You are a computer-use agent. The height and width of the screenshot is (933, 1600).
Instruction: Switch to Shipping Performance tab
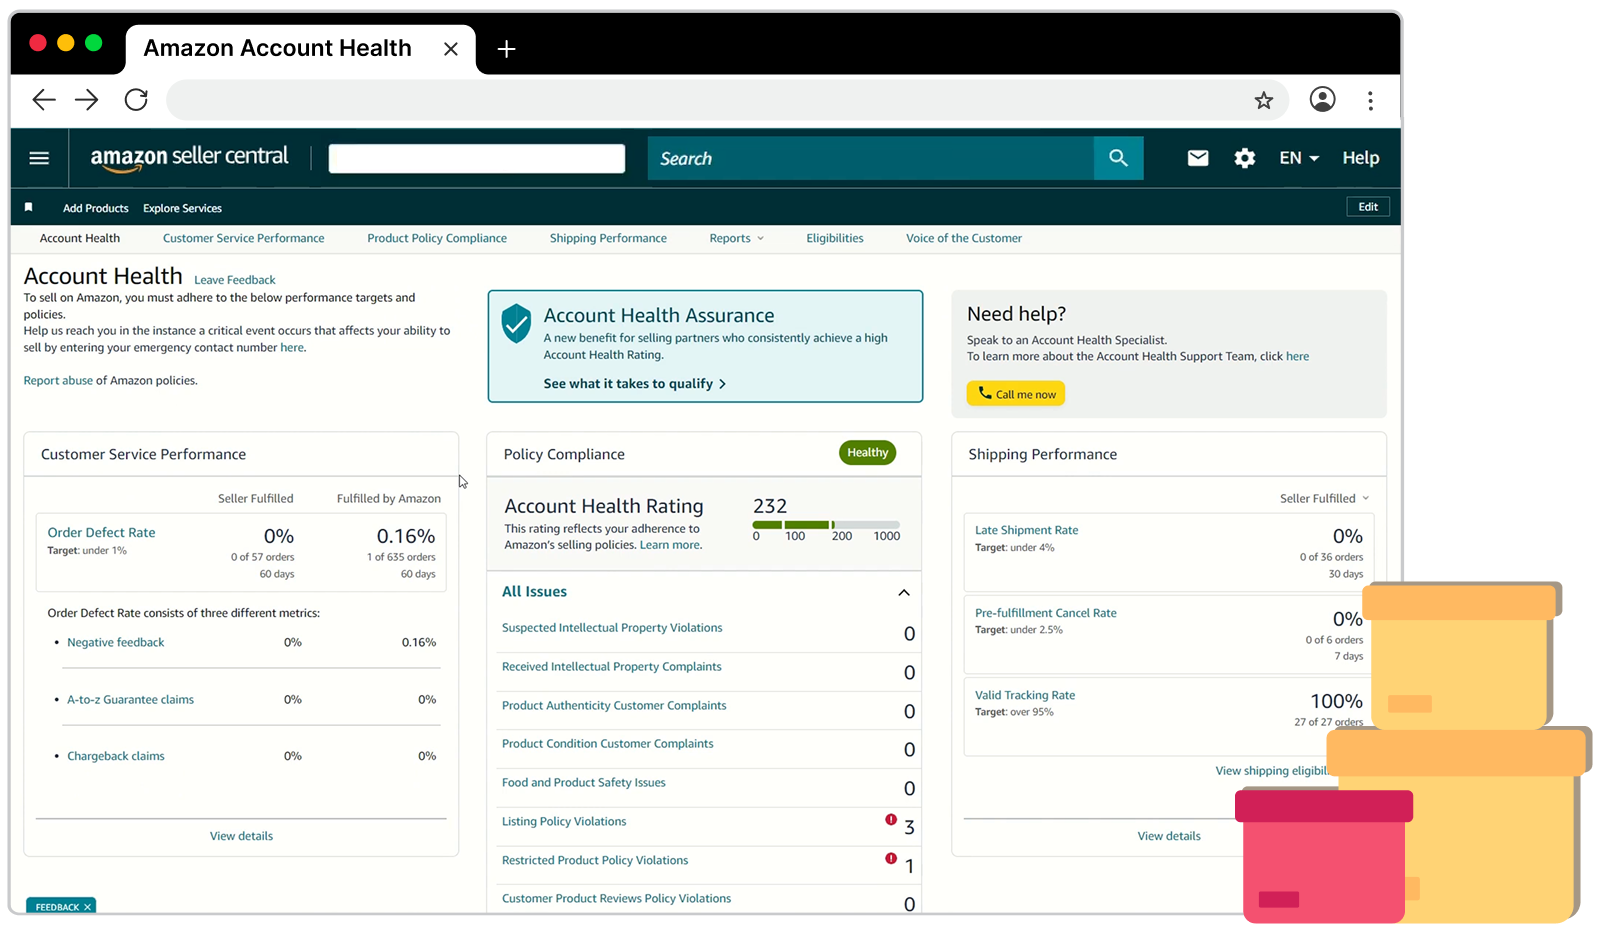[608, 238]
